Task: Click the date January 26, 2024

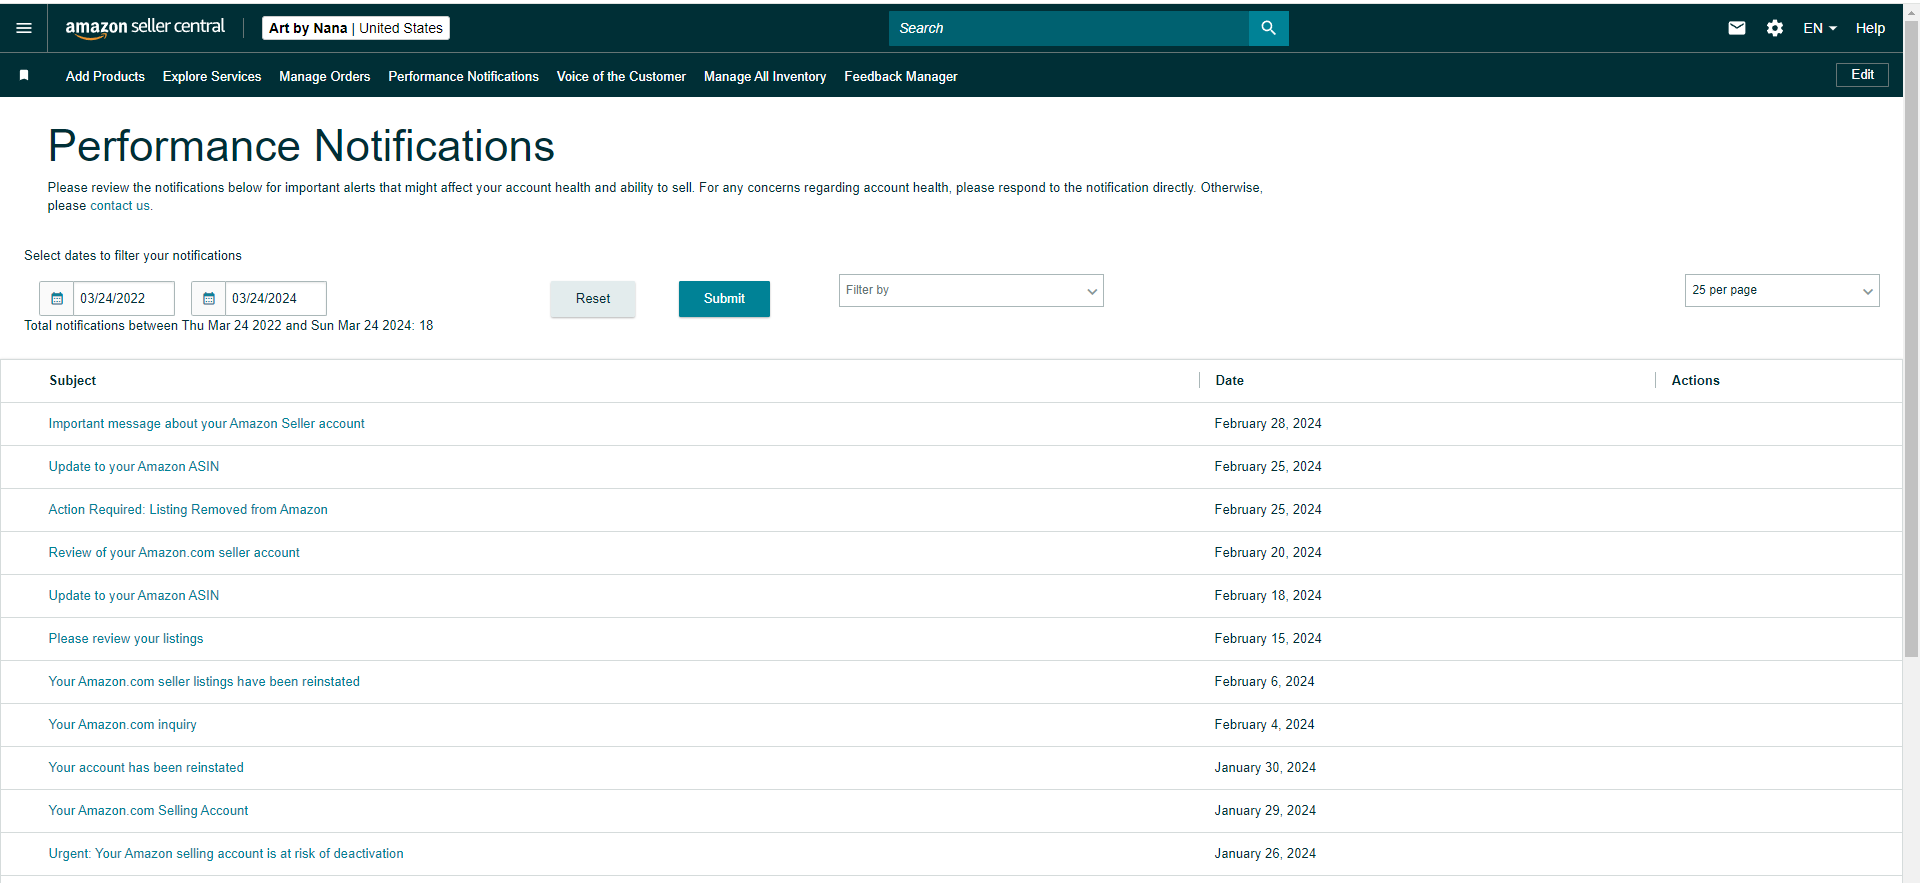Action: pos(1265,854)
